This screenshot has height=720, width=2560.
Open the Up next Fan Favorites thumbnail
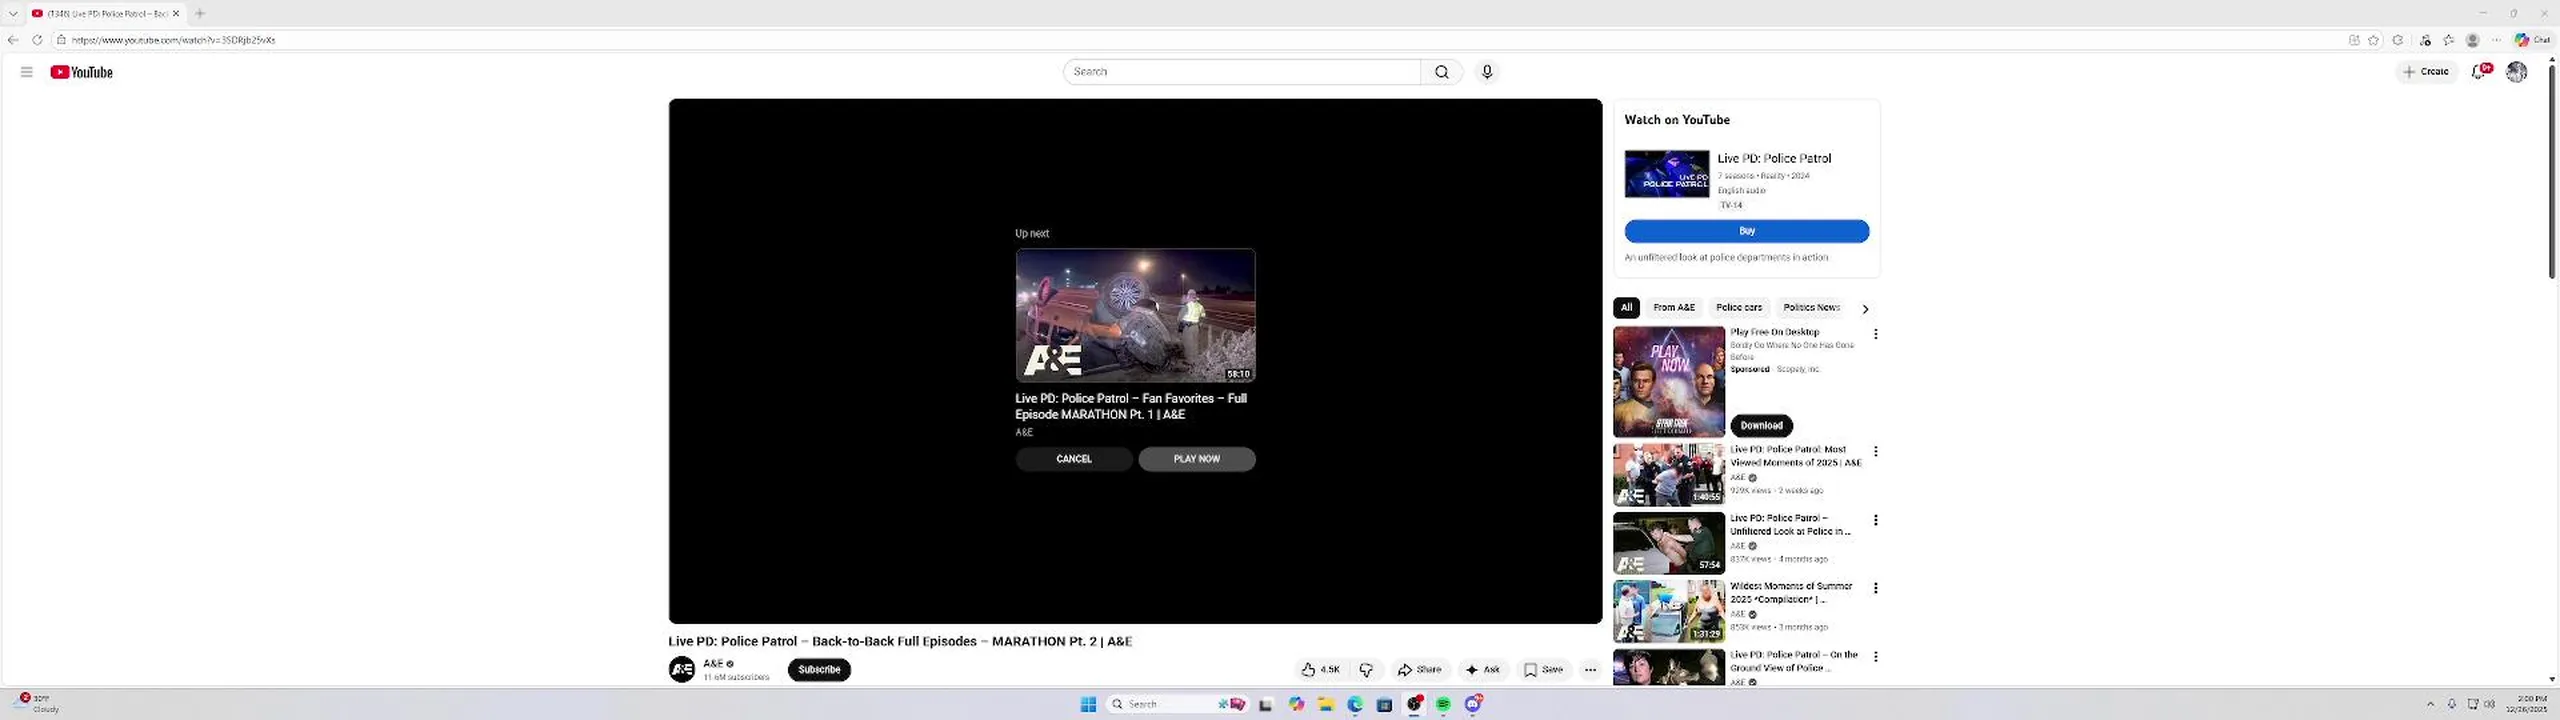tap(1135, 315)
